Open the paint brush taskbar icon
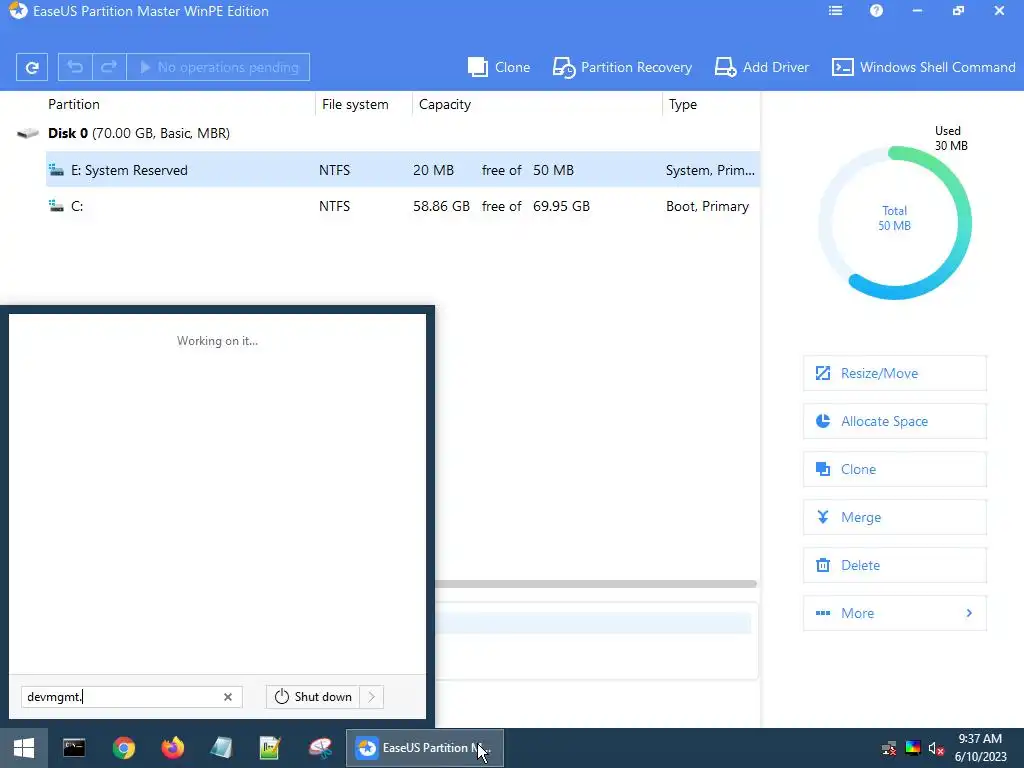Image resolution: width=1024 pixels, height=768 pixels. click(320, 748)
